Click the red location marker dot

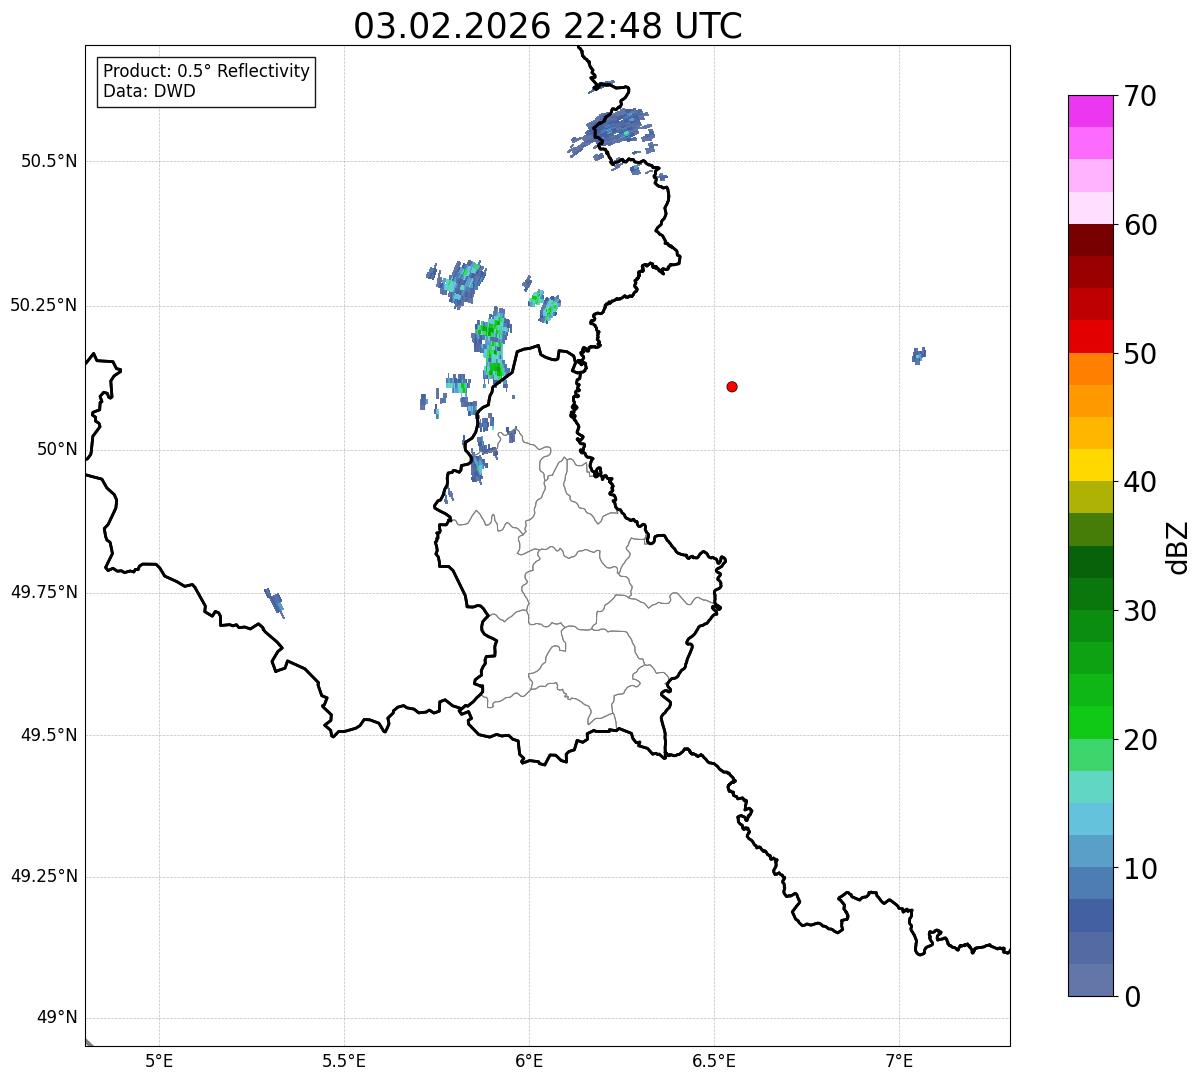[x=732, y=386]
